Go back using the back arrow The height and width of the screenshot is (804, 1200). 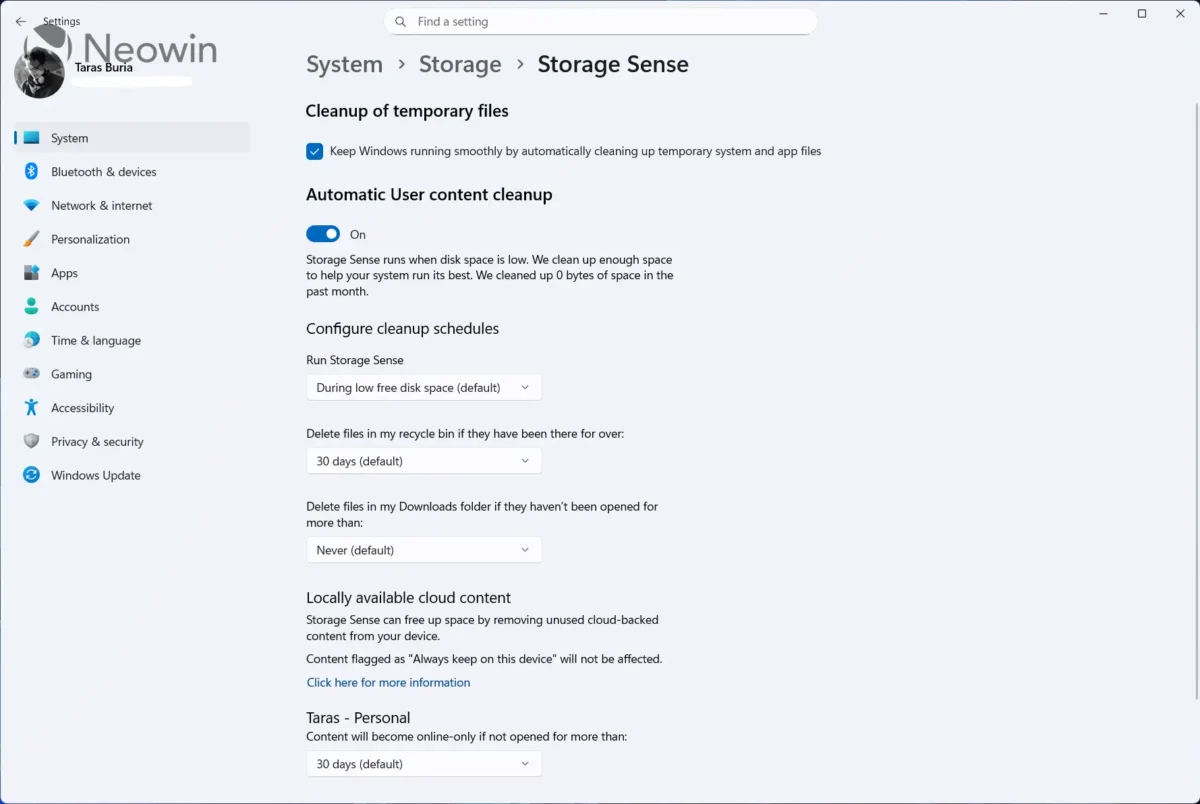pyautogui.click(x=20, y=20)
